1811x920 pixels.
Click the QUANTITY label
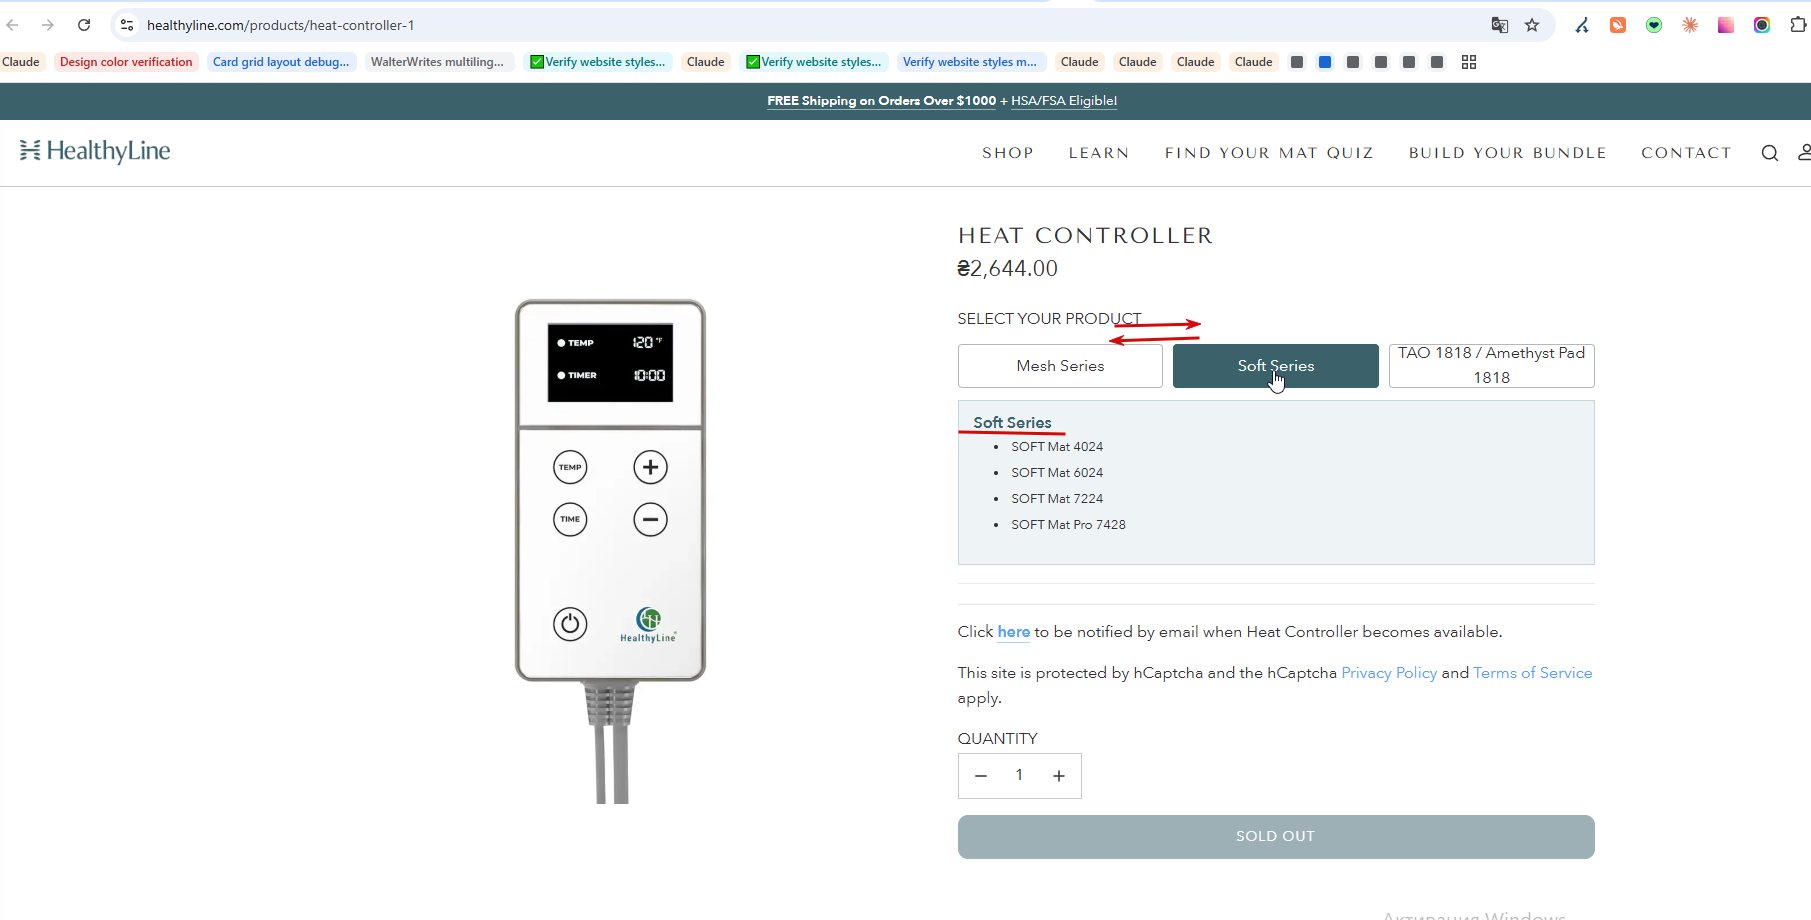point(998,739)
